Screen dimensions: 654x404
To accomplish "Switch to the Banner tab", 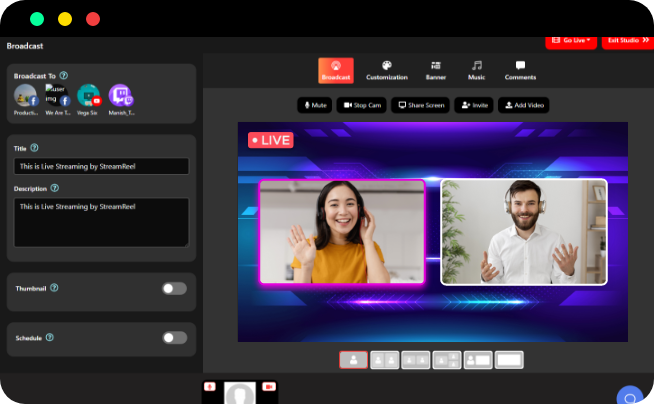I will click(x=436, y=70).
